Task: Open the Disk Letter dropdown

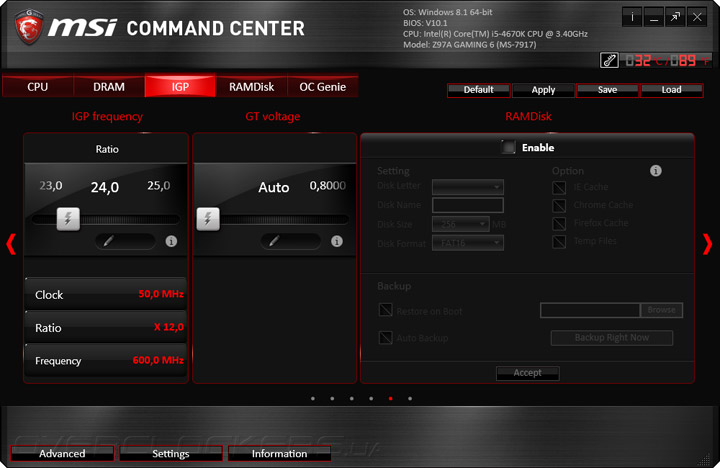Action: tap(468, 187)
